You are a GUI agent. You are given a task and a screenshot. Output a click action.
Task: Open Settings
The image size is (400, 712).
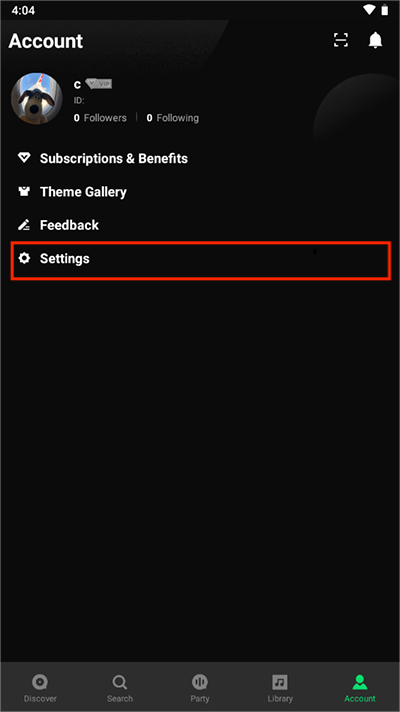[200, 260]
